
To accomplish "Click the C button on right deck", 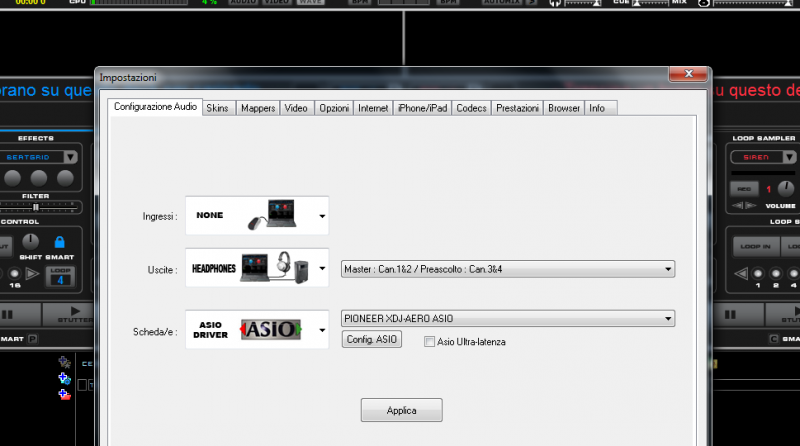I will [774, 339].
